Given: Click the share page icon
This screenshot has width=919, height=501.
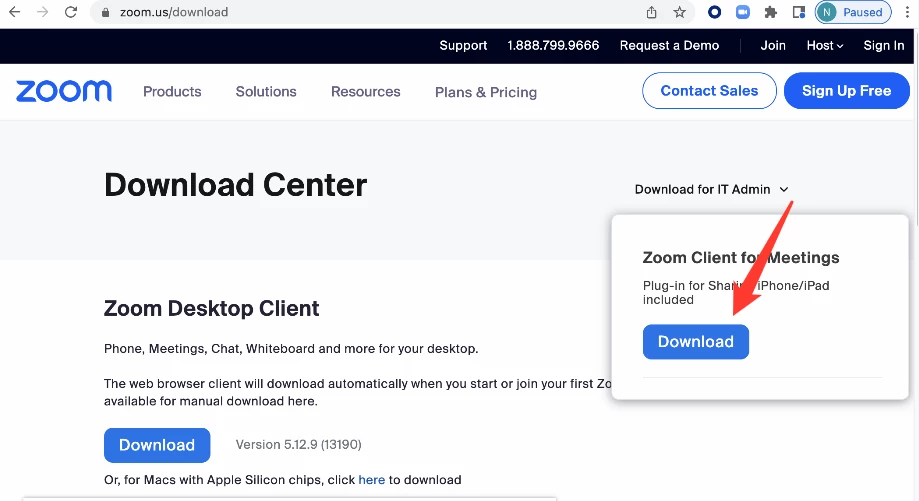Looking at the screenshot, I should click(x=652, y=12).
